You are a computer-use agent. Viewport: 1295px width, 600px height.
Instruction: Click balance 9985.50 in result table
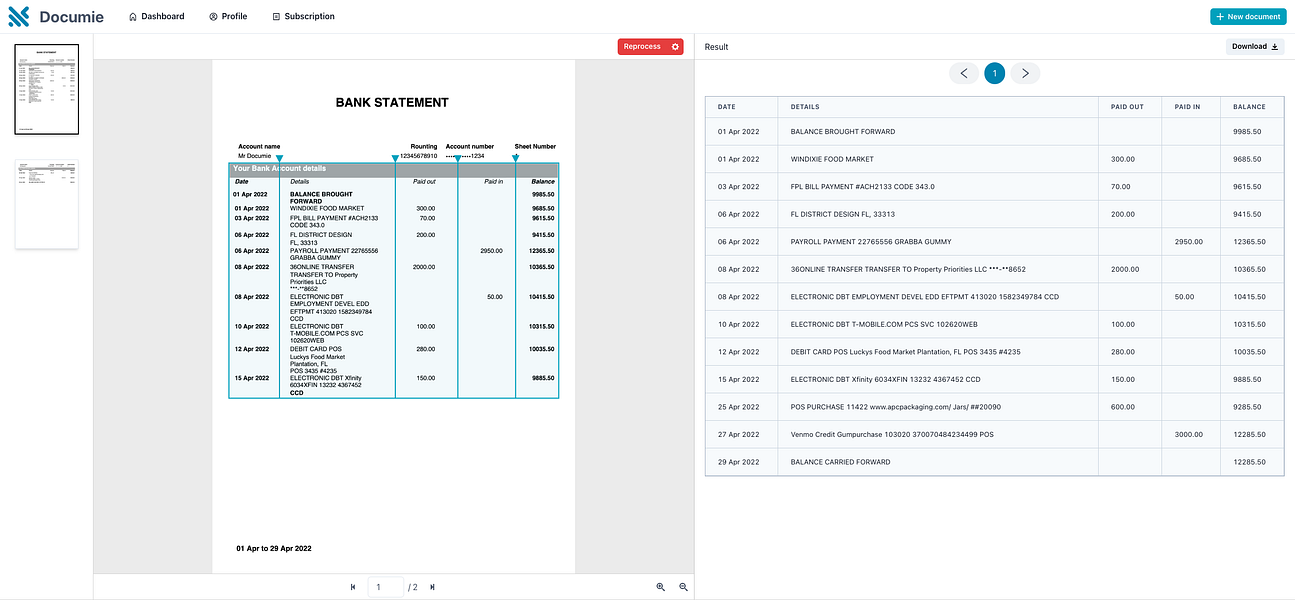[x=1247, y=132]
